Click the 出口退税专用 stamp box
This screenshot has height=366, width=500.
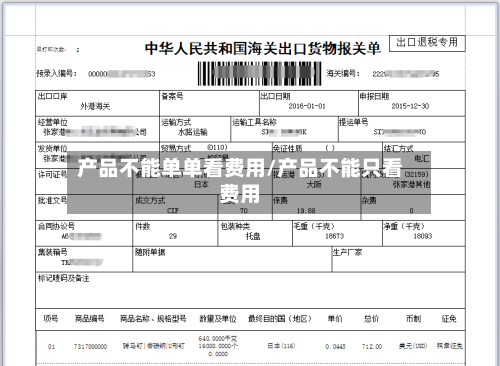click(x=427, y=43)
